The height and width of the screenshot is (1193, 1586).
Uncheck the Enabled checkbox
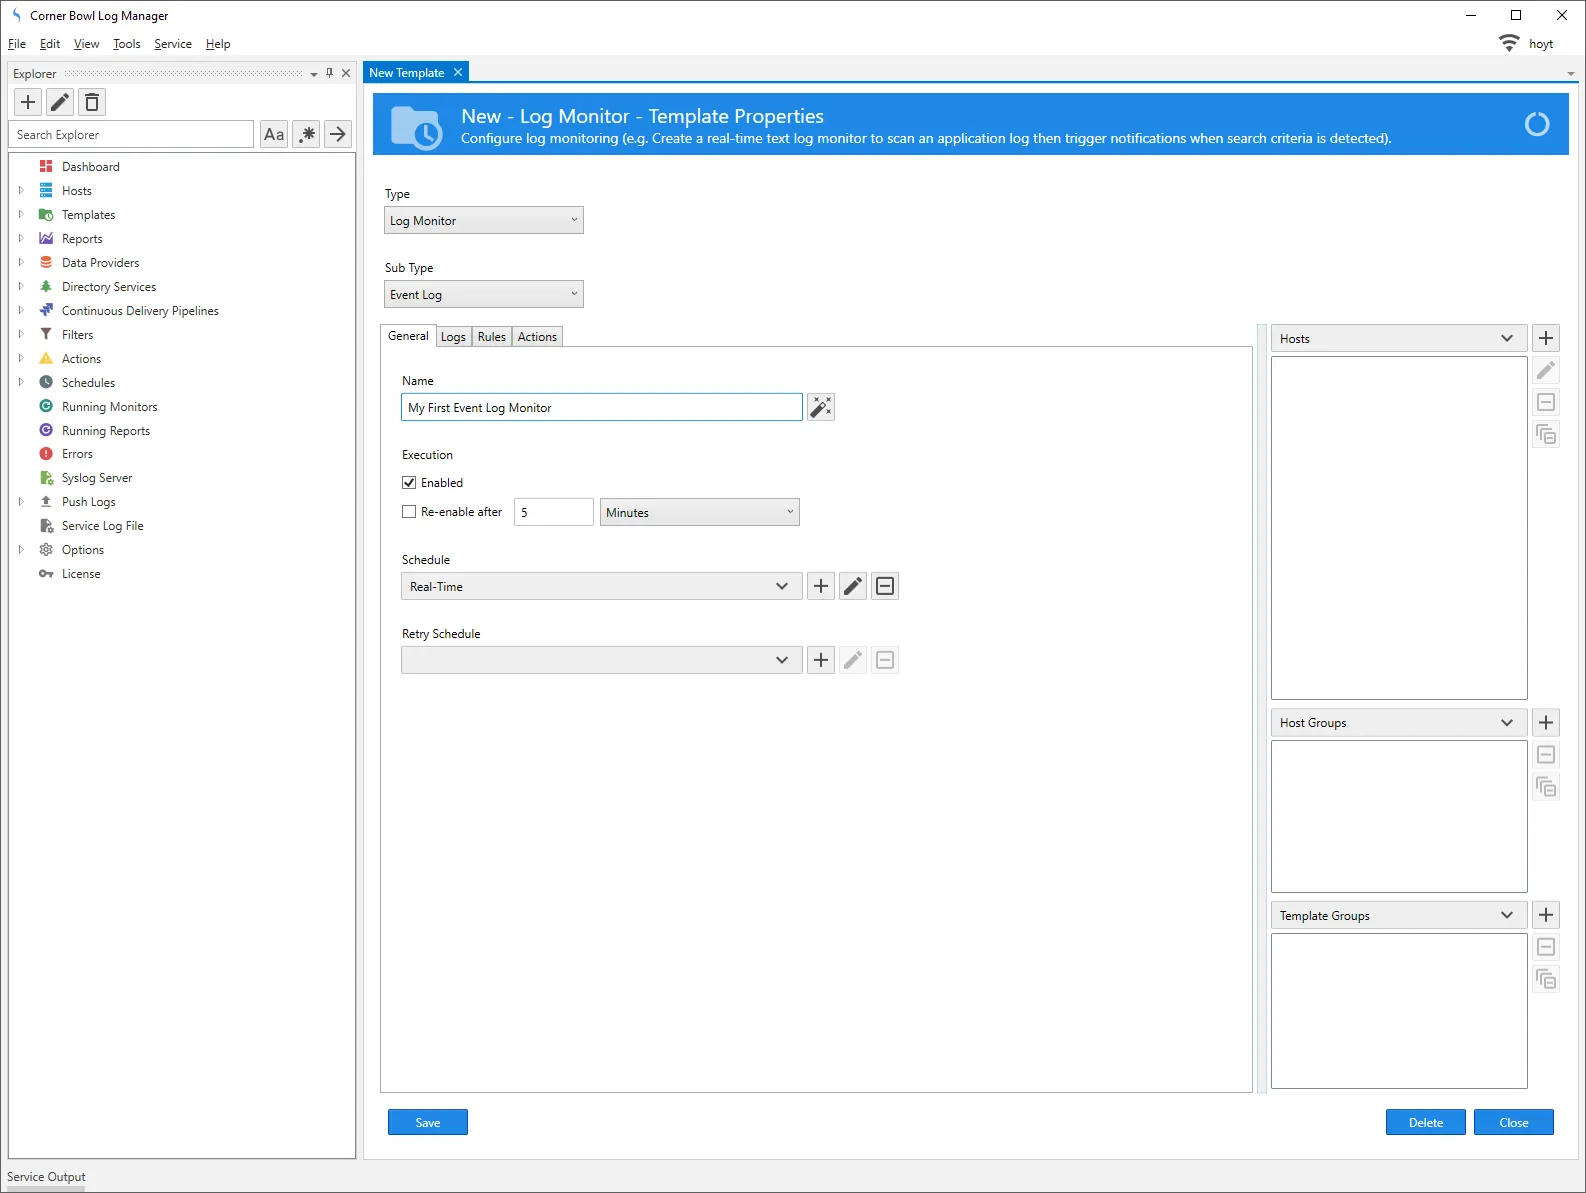click(409, 483)
